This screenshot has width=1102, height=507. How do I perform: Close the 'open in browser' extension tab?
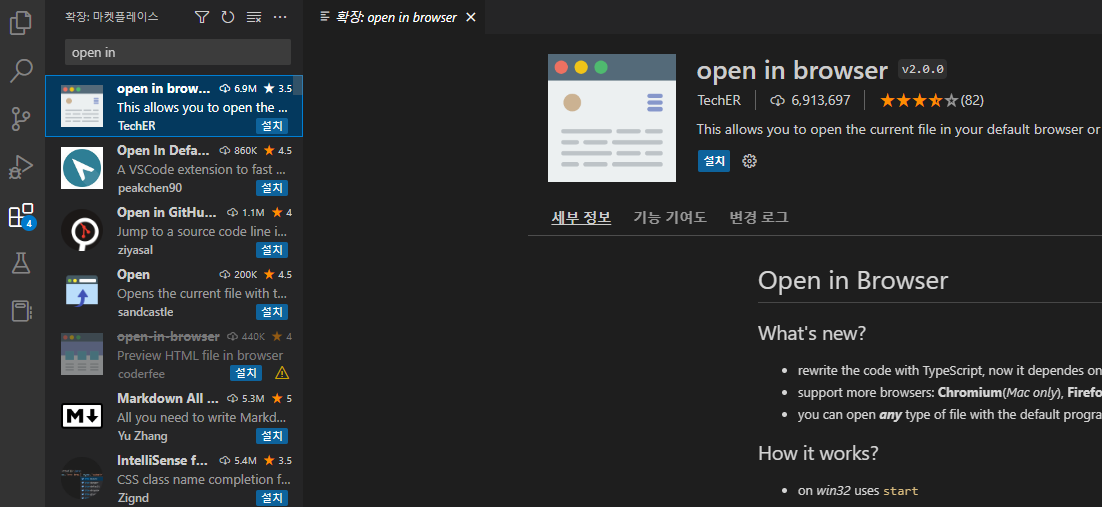[x=471, y=18]
